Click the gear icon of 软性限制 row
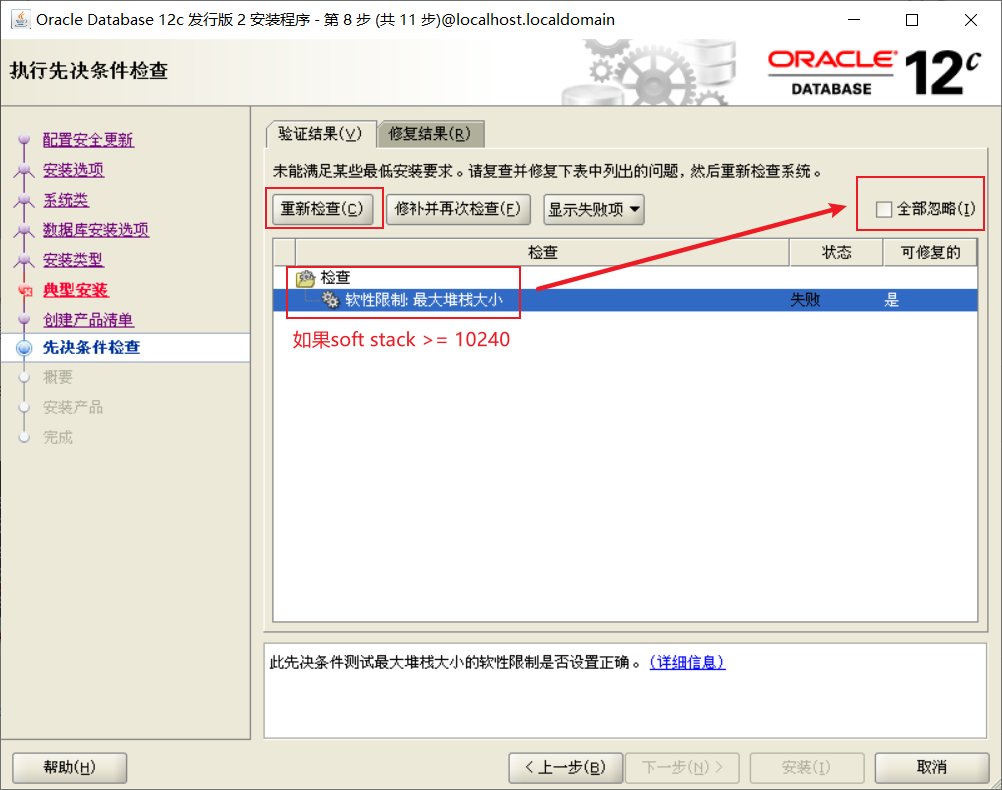This screenshot has height=790, width=1002. click(x=330, y=299)
